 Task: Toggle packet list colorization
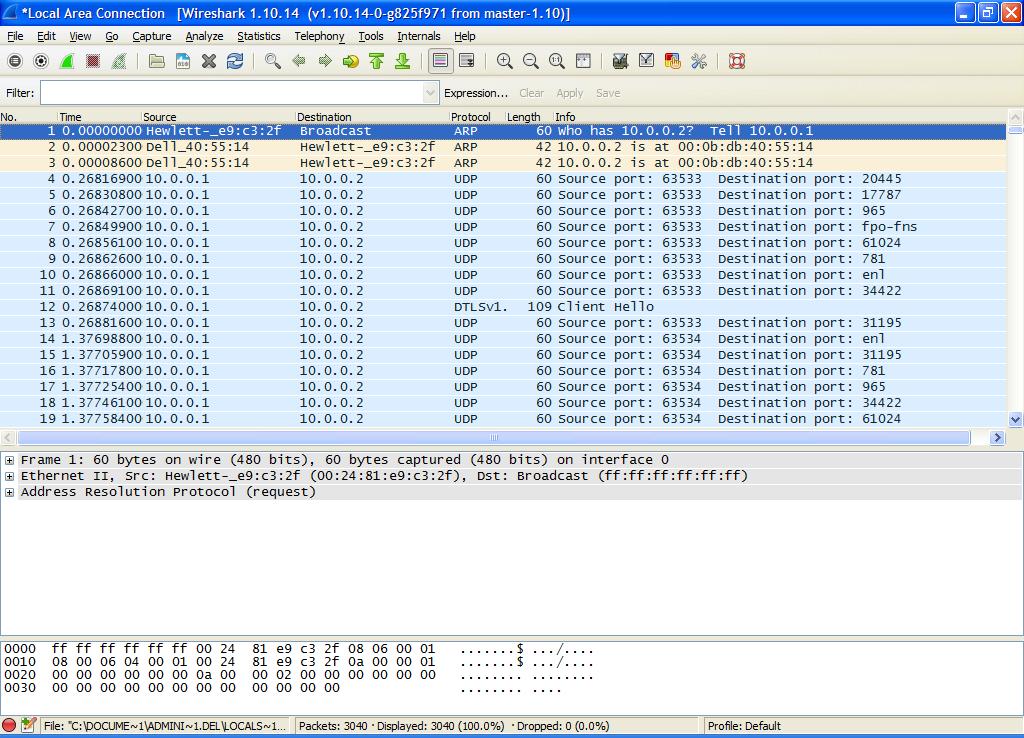coord(438,60)
